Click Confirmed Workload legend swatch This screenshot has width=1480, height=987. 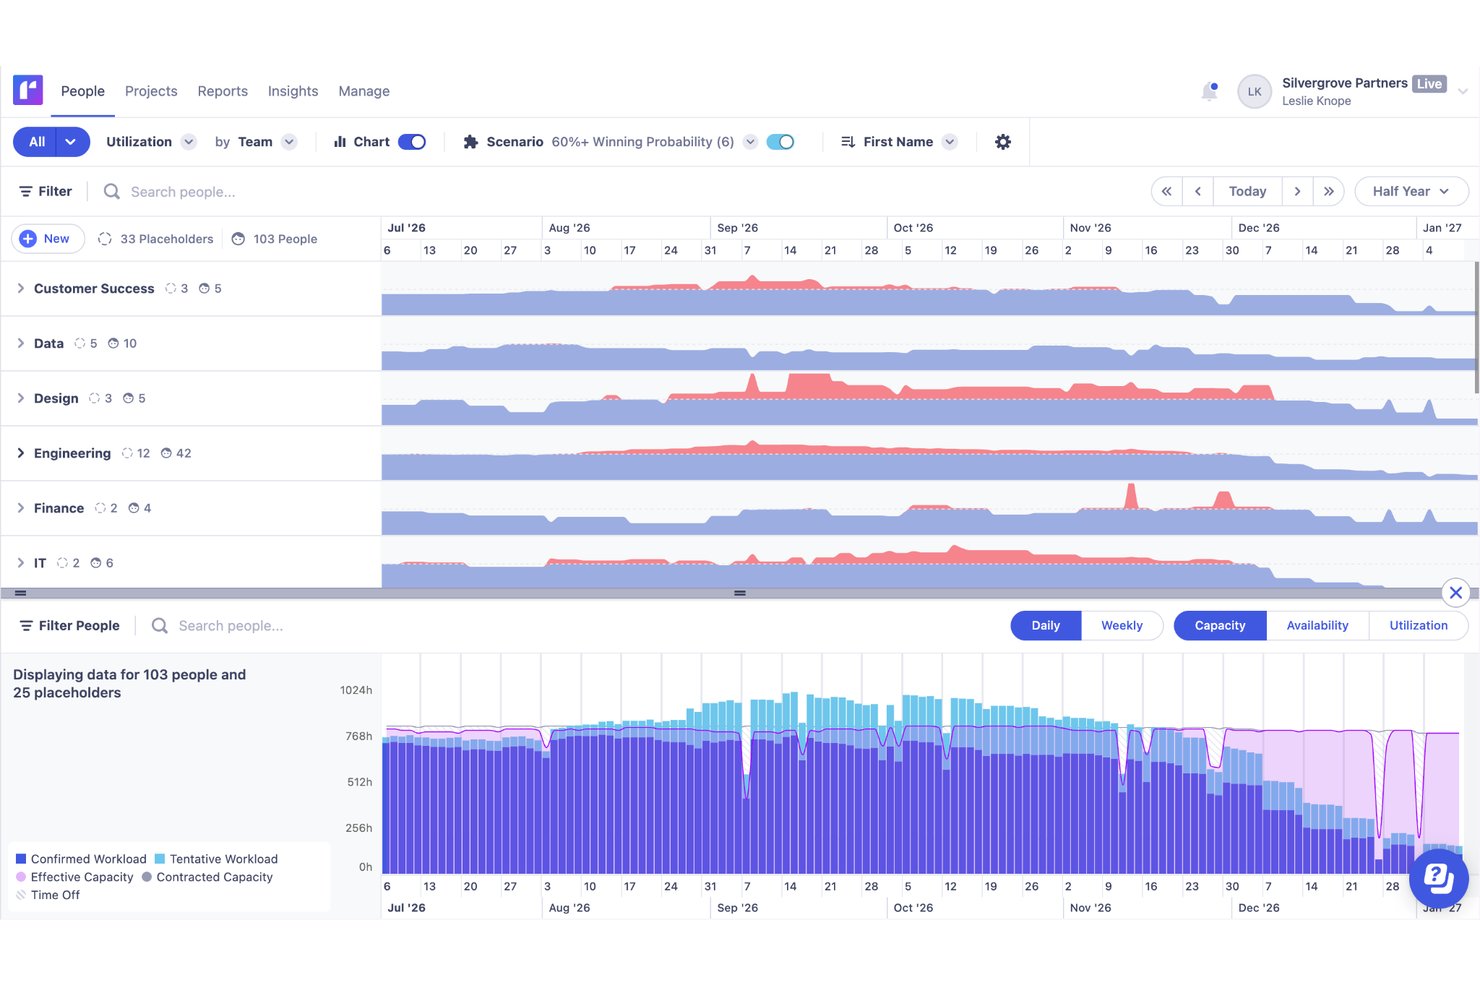pos(21,859)
